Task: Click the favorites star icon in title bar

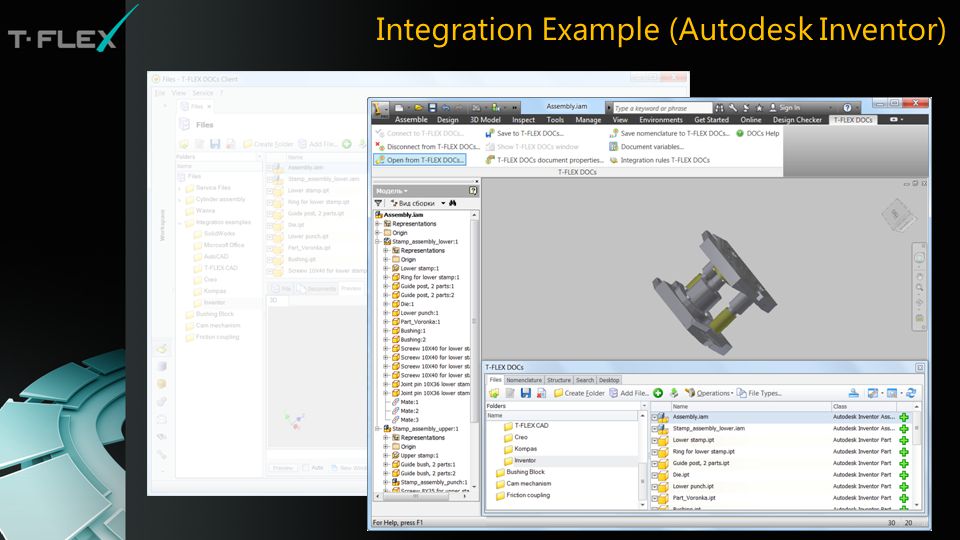Action: 759,108
